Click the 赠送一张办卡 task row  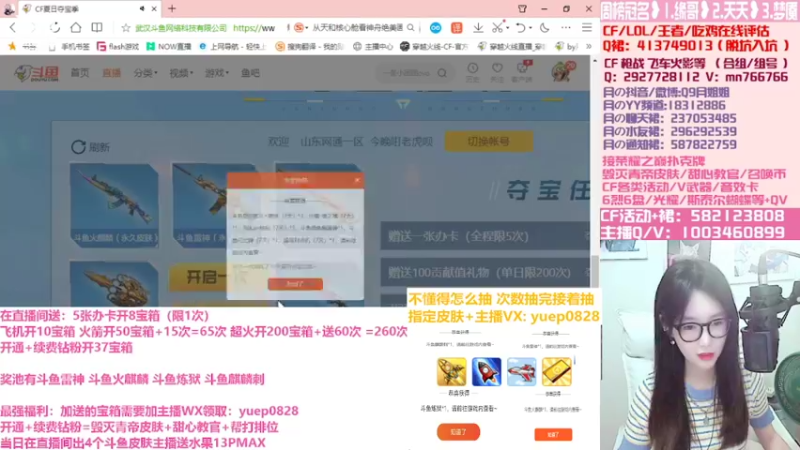point(485,236)
